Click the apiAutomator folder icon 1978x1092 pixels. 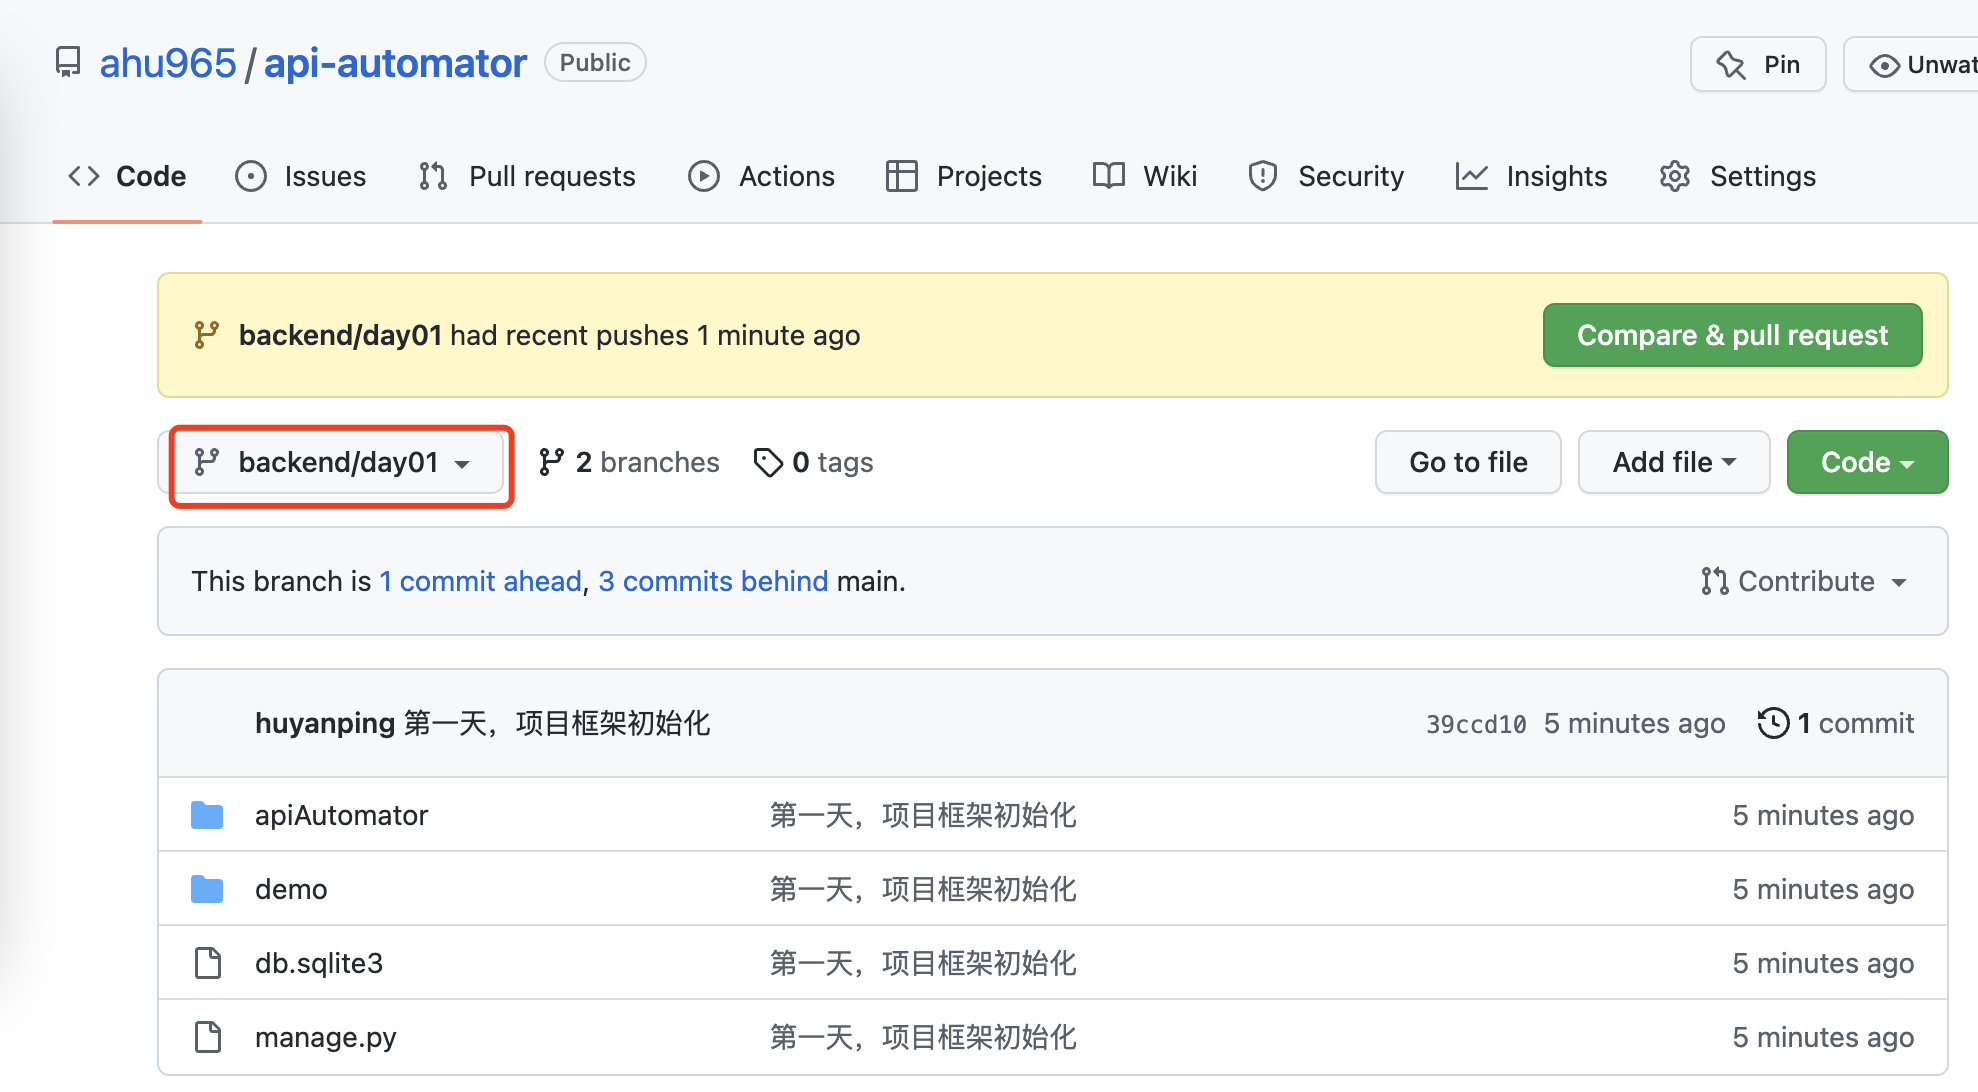207,815
